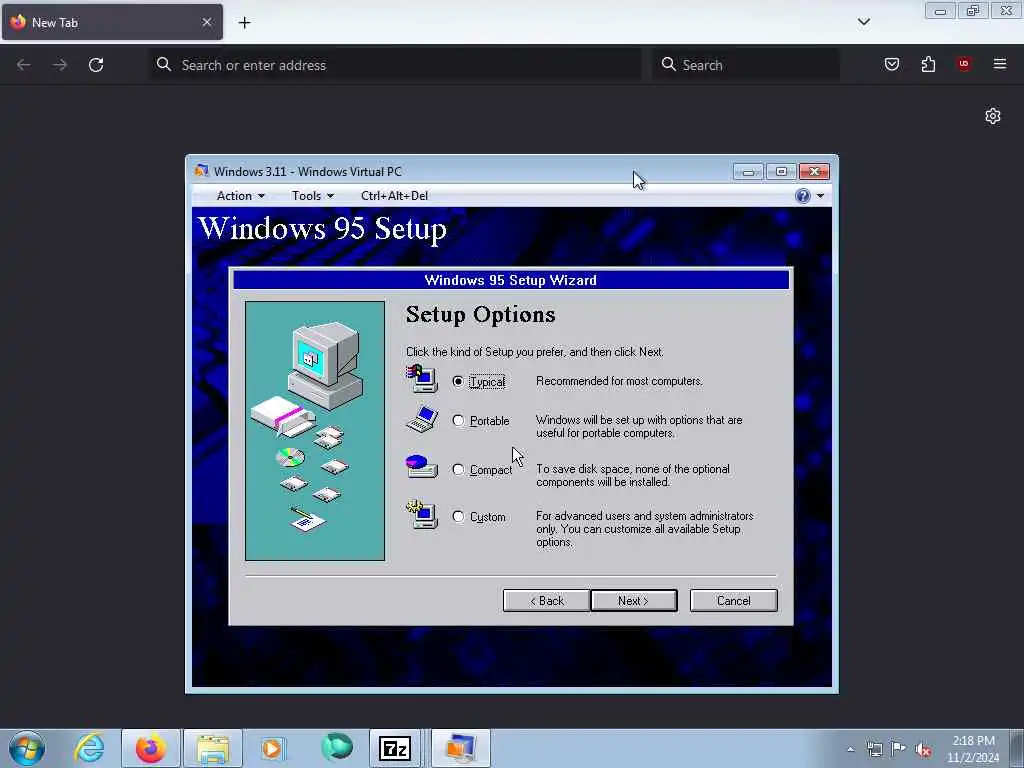This screenshot has width=1024, height=768.
Task: Send Ctrl+Alt+Del to the virtual machine
Action: click(394, 196)
